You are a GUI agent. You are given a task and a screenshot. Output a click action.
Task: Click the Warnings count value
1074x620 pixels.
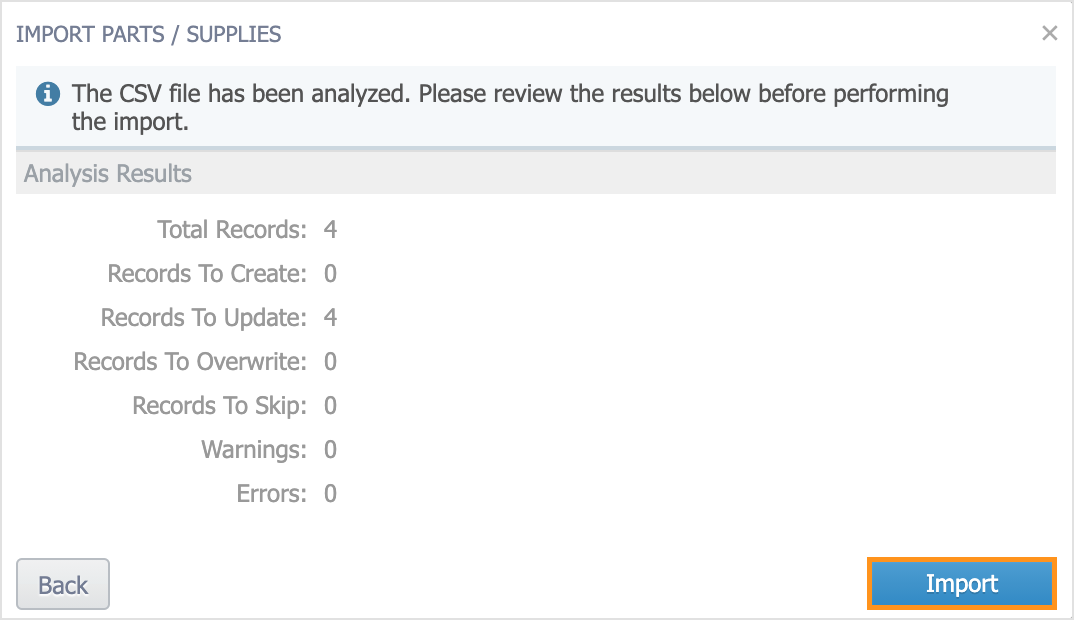point(330,449)
